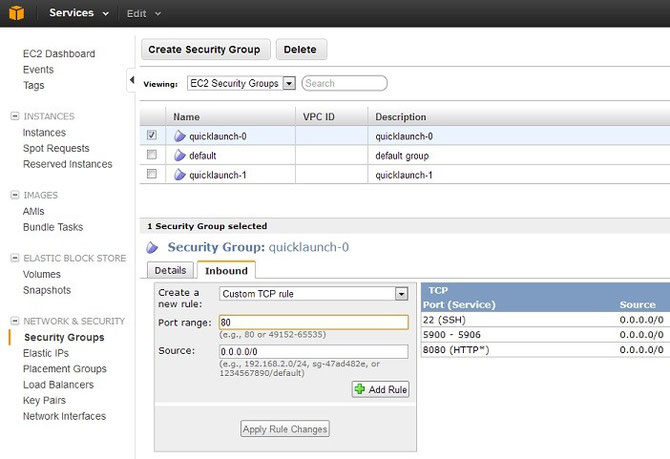This screenshot has height=459, width=670.
Task: Collapse the IMAGES section
Action: coord(15,195)
